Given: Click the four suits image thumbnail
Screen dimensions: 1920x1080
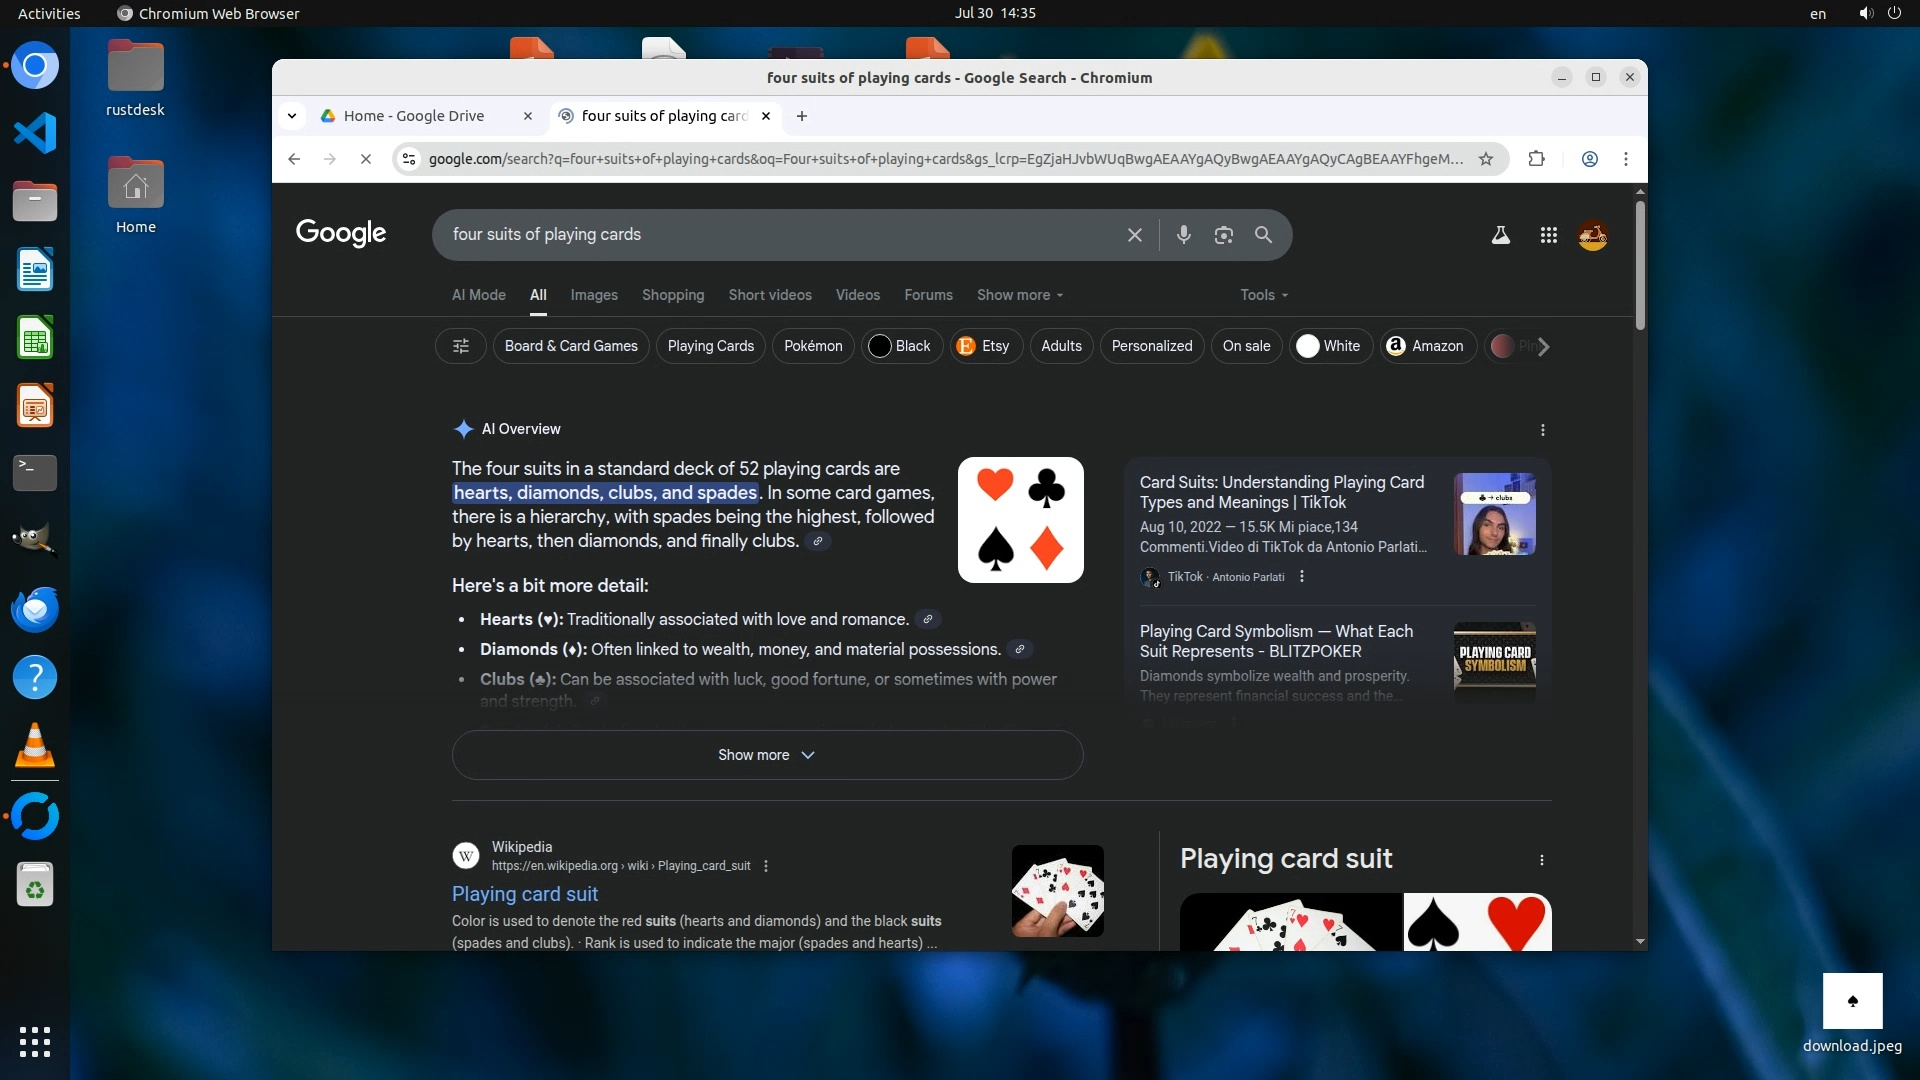Looking at the screenshot, I should click(1020, 520).
